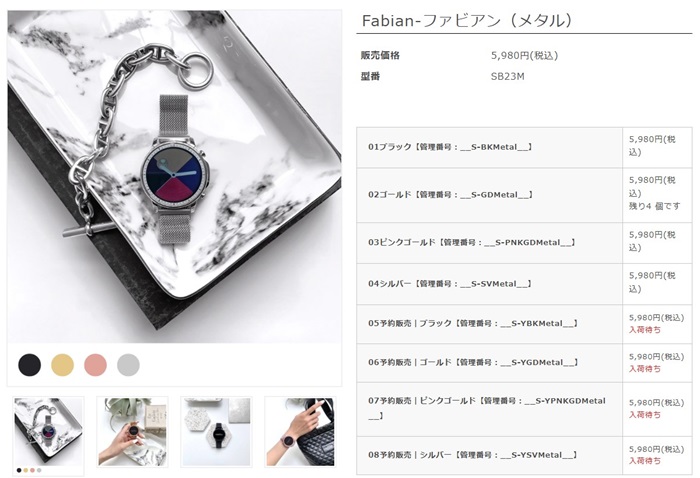Pick the silver color swatch

(x=129, y=365)
